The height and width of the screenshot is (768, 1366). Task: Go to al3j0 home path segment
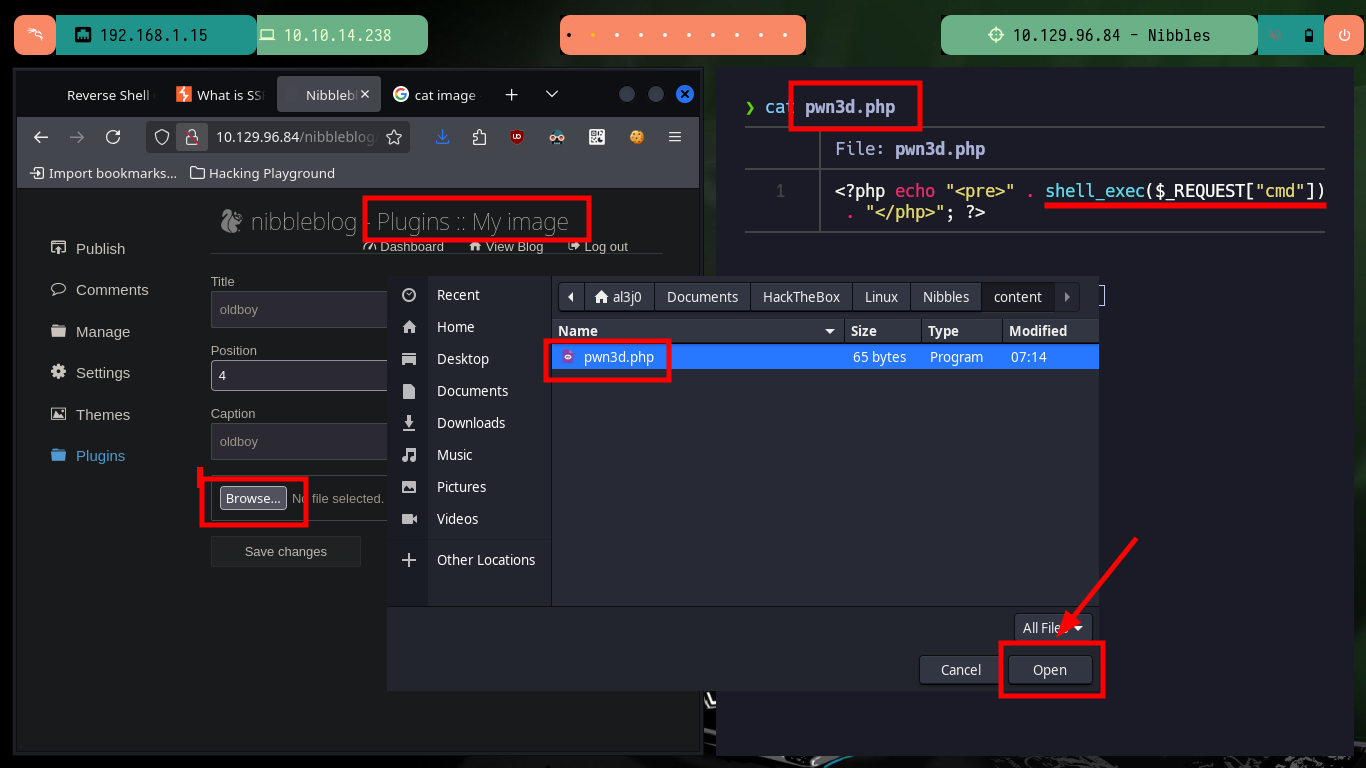pyautogui.click(x=619, y=297)
